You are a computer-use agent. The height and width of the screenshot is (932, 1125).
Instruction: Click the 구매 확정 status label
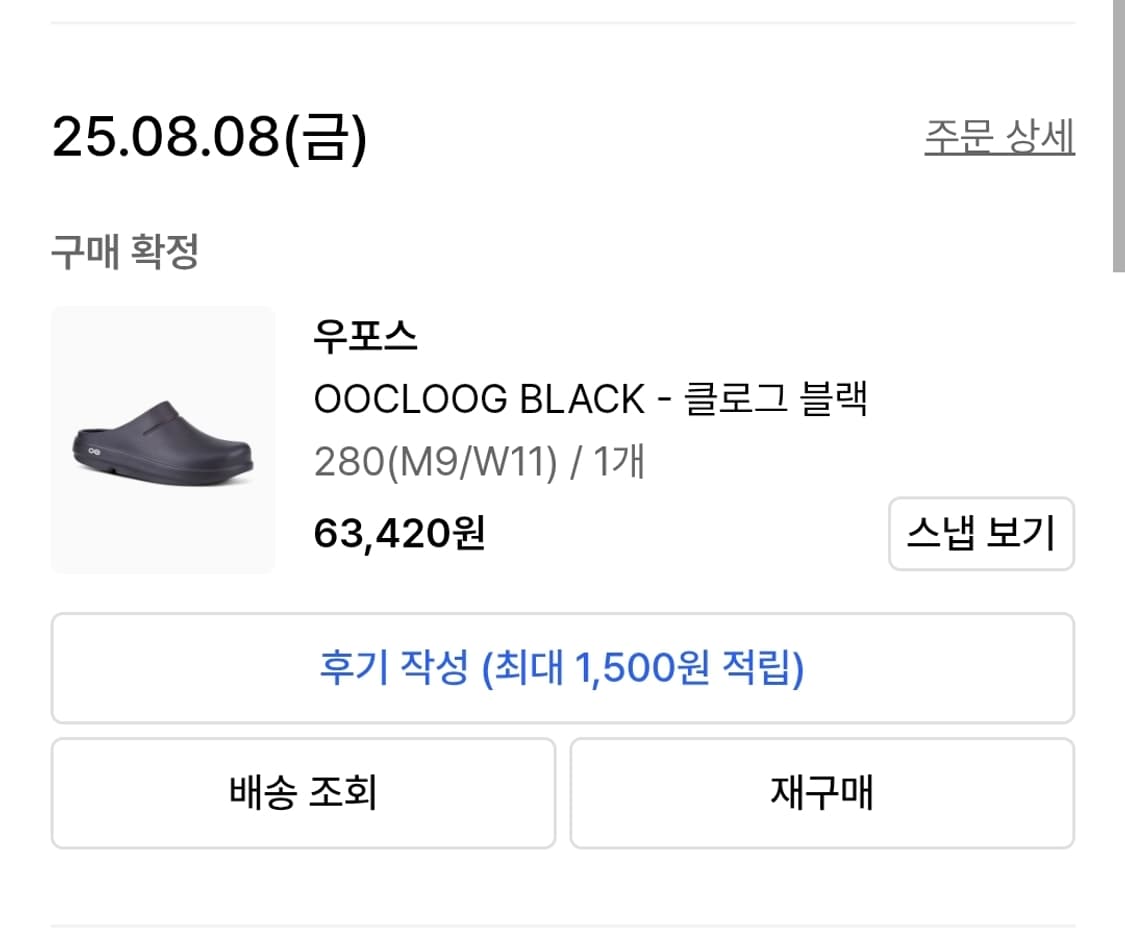[x=125, y=252]
